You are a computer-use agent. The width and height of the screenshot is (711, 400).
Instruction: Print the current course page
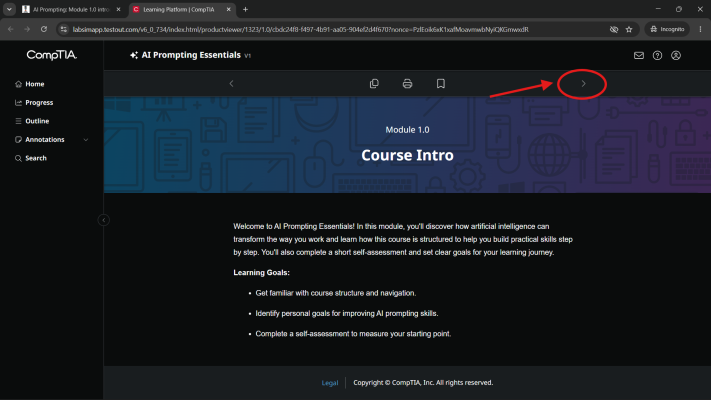coord(407,83)
